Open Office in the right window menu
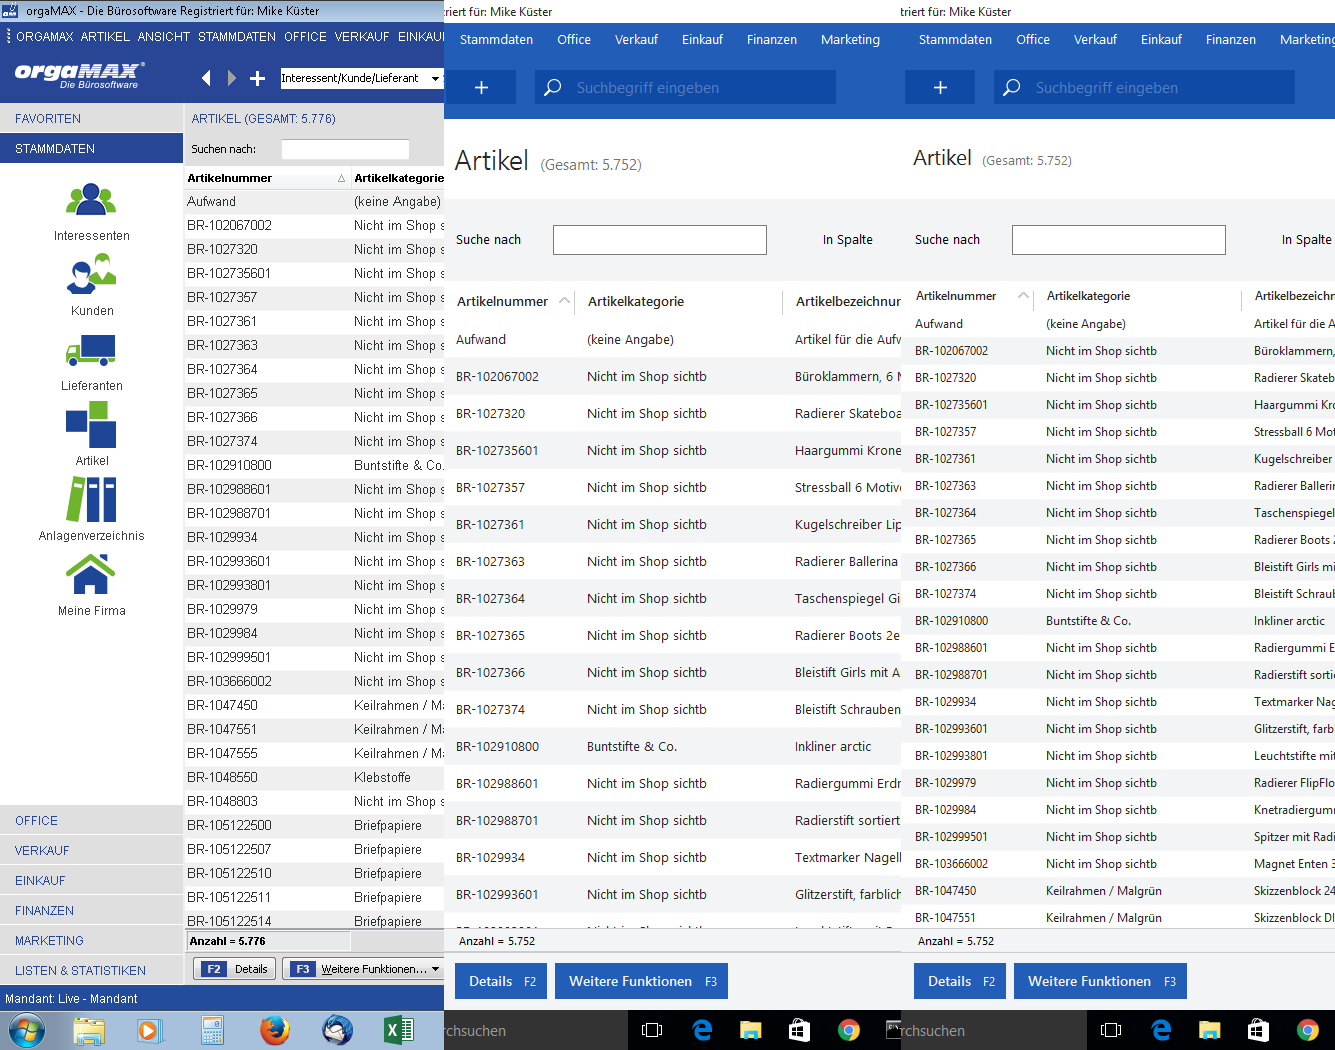Screen dimensions: 1335x1050 (1033, 39)
